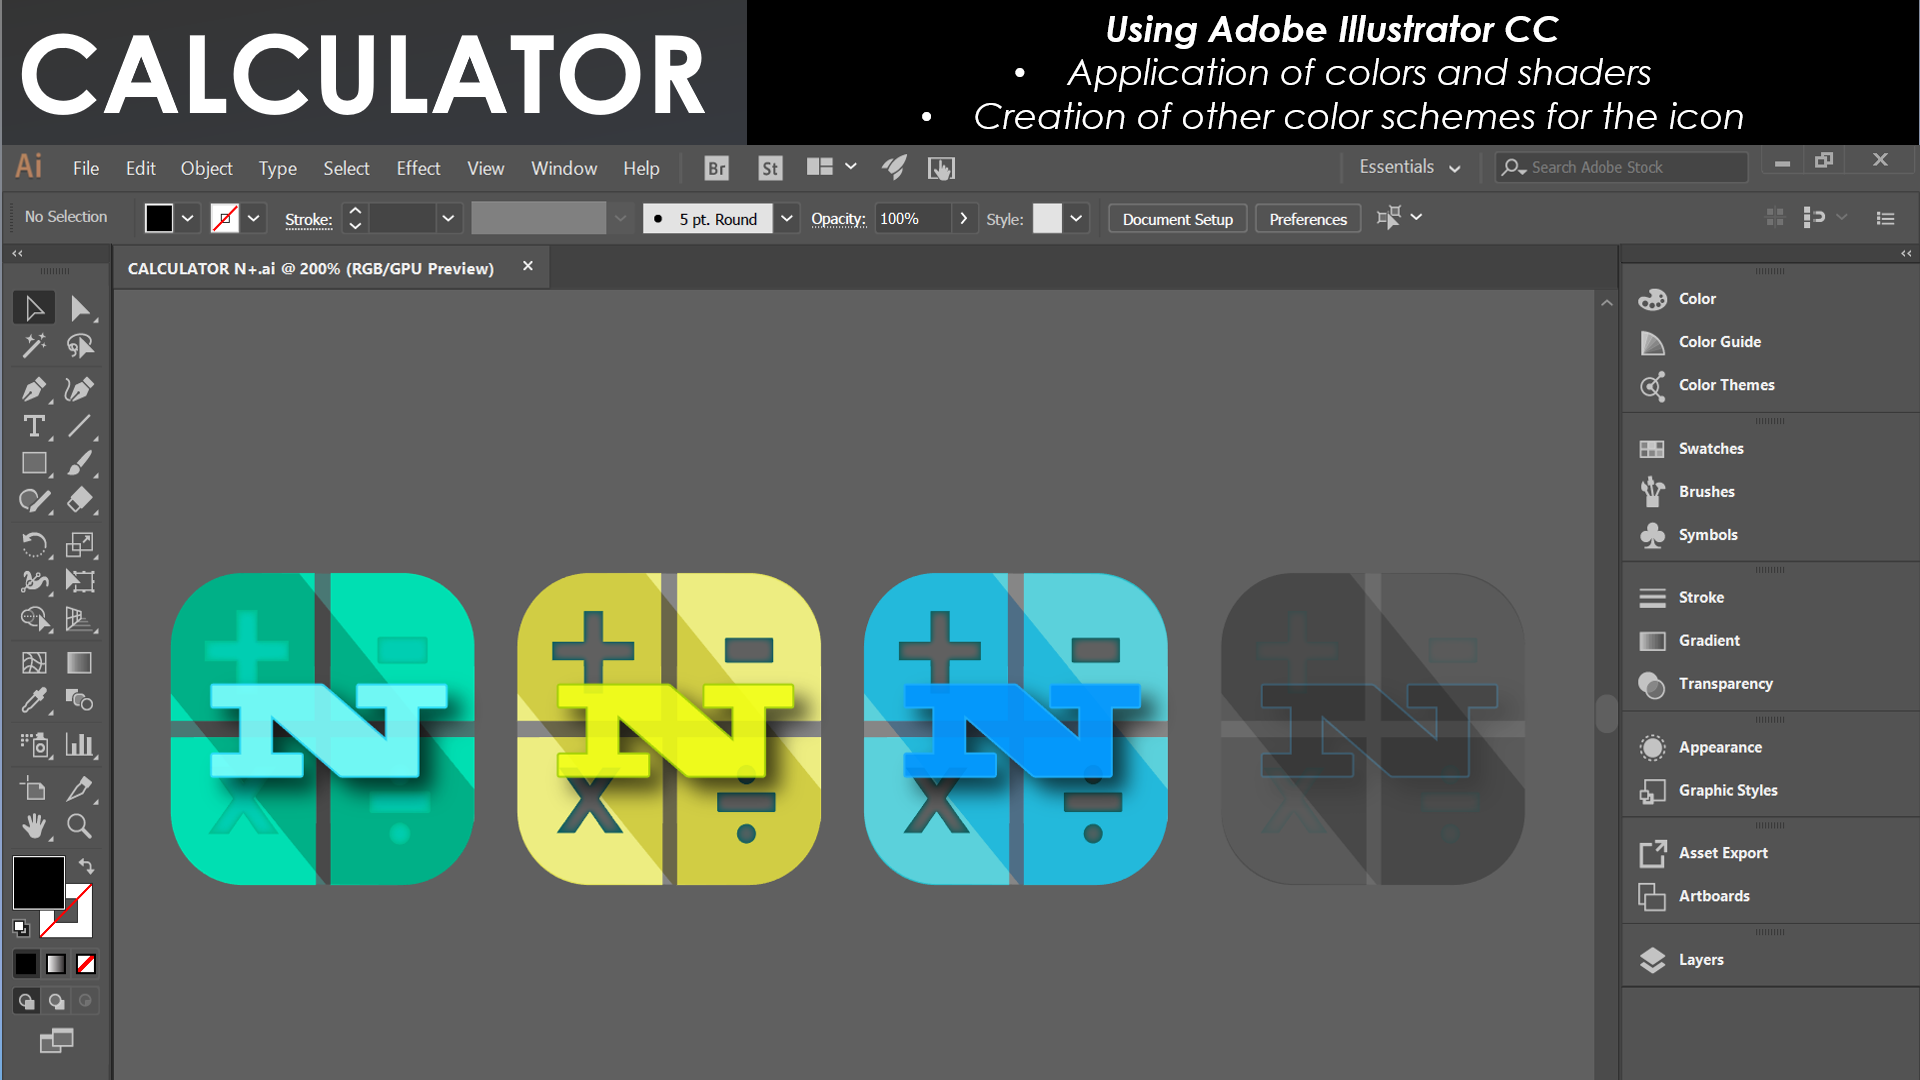Click Preferences button

(x=1308, y=219)
